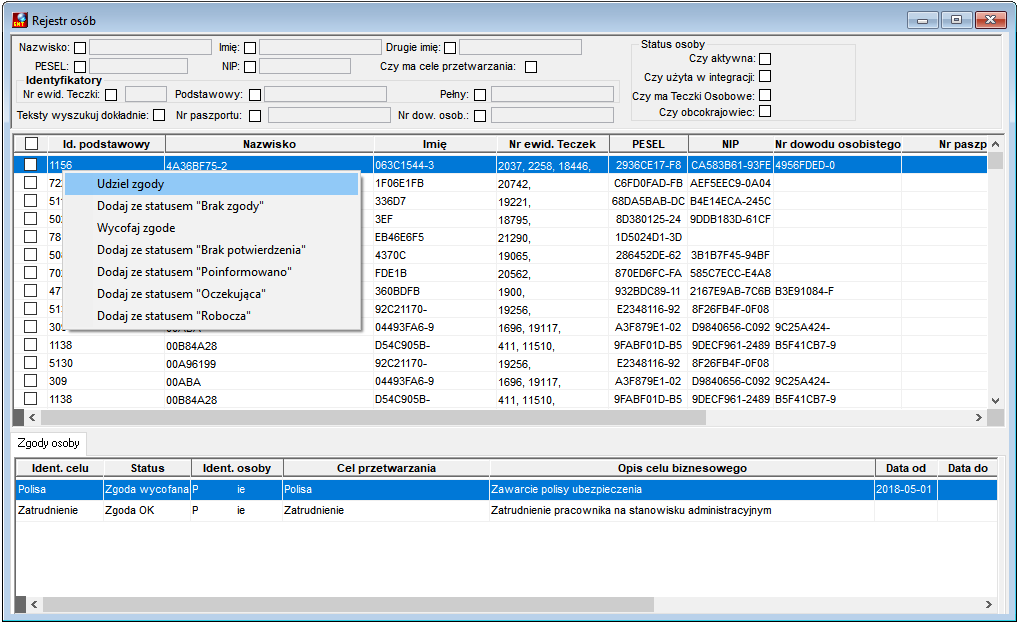Click the NIP input field

pos(305,66)
